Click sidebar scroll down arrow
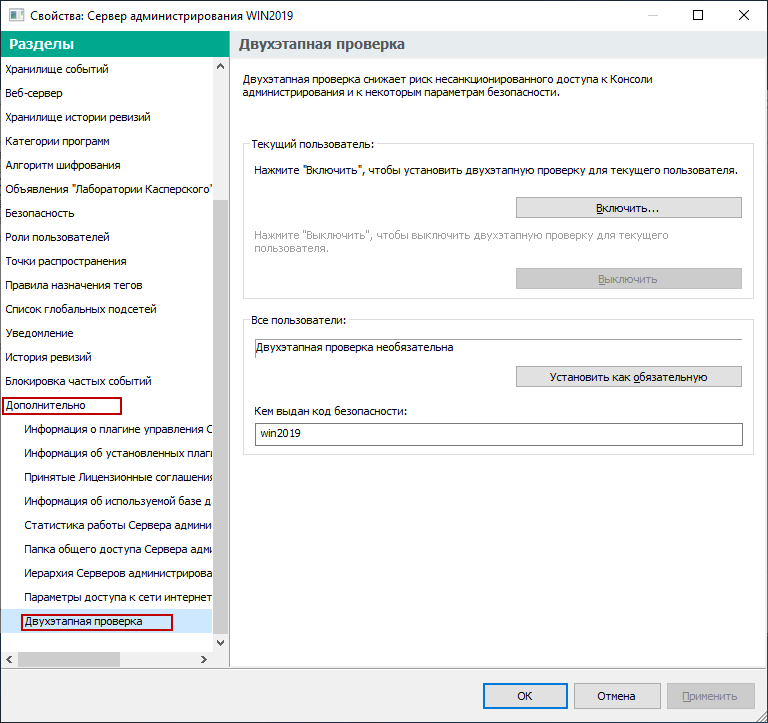 click(x=220, y=642)
